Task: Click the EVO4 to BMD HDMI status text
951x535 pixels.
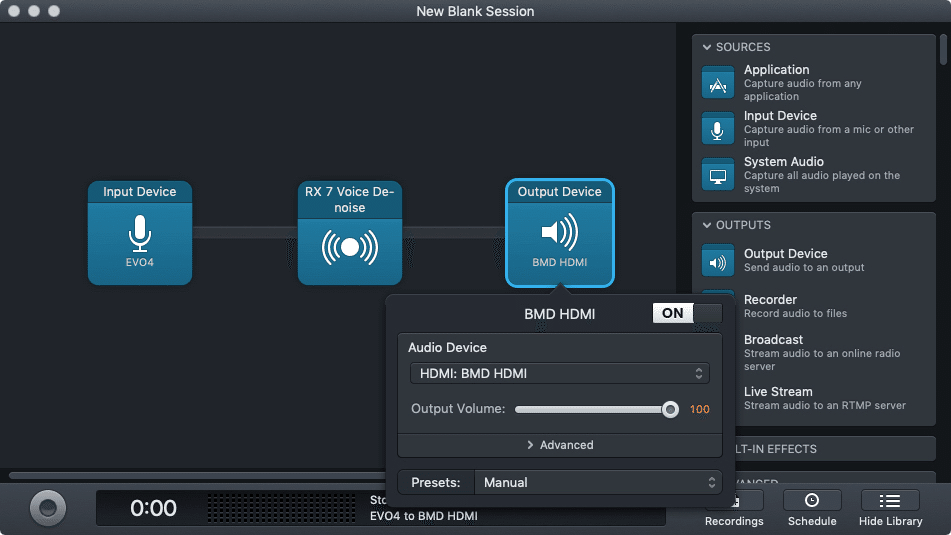Action: (x=423, y=516)
